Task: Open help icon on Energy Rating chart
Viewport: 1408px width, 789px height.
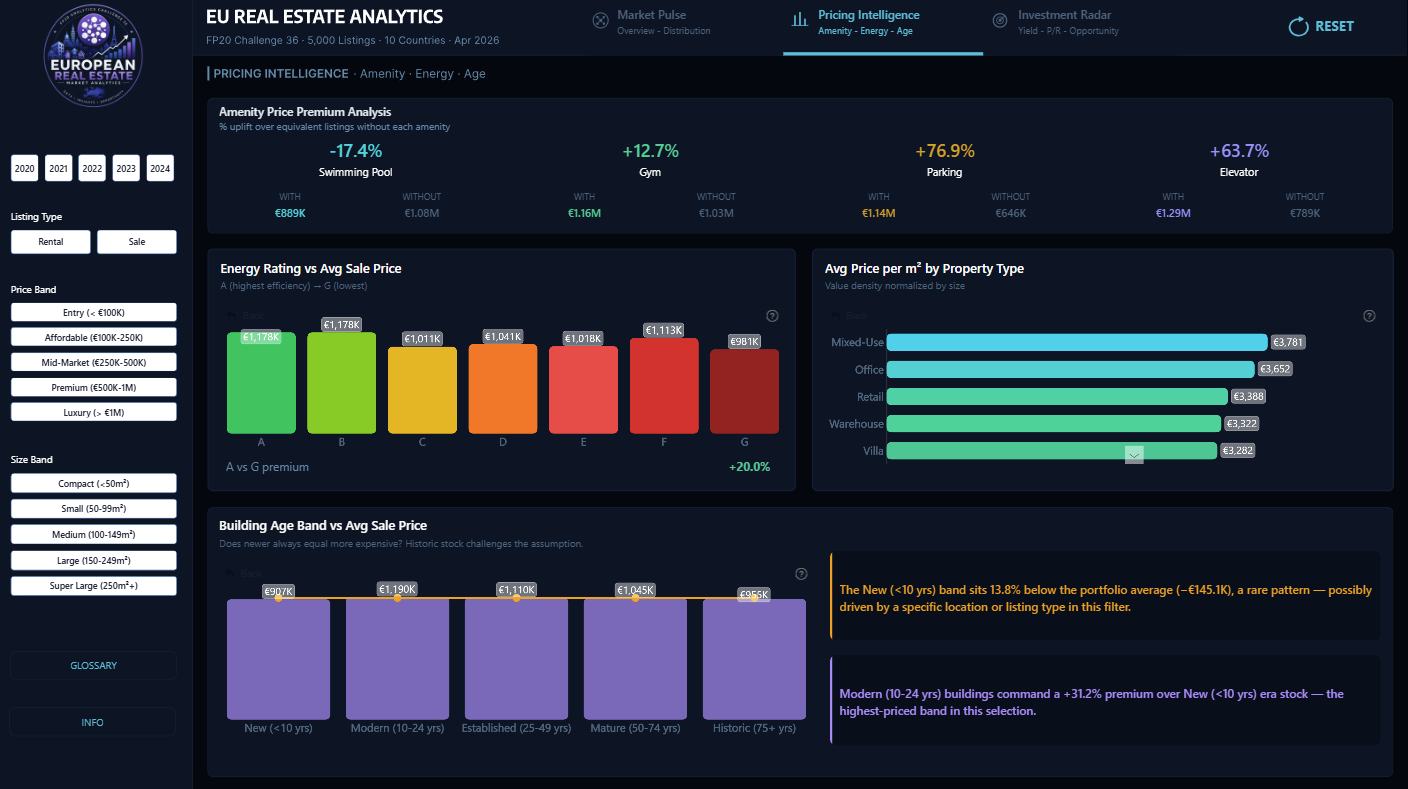Action: pyautogui.click(x=772, y=316)
